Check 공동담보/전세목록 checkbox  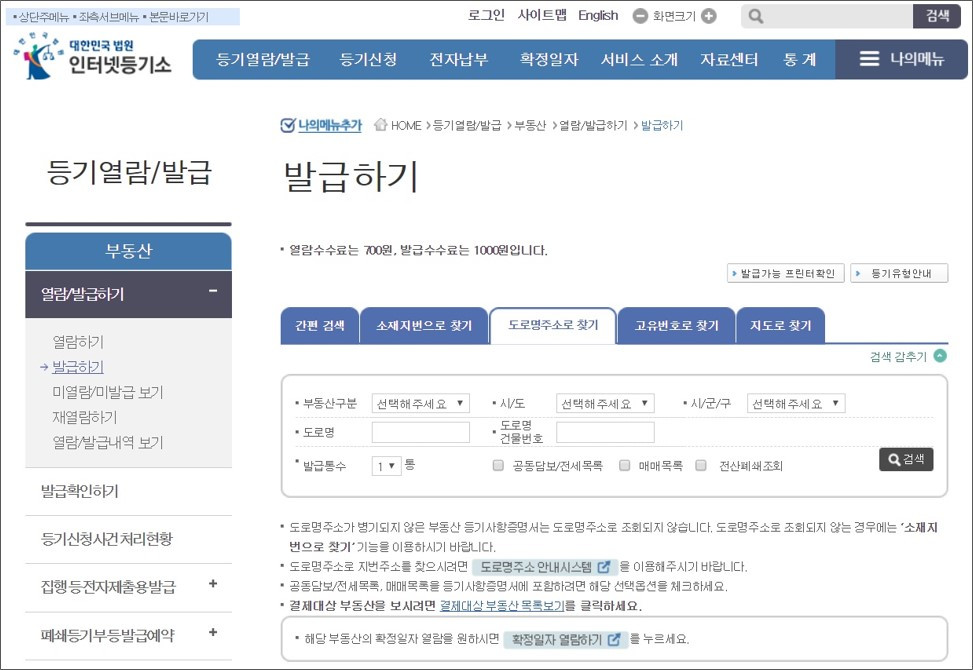(498, 465)
